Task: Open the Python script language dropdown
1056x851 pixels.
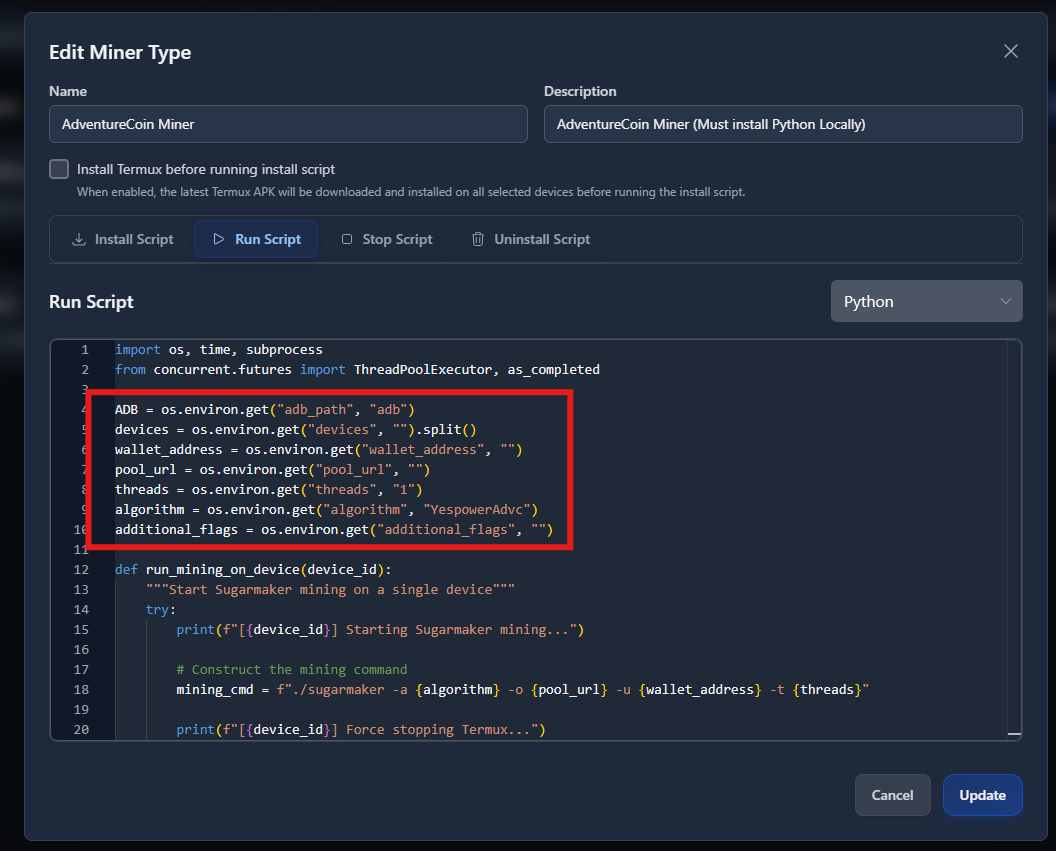Action: pyautogui.click(x=926, y=301)
